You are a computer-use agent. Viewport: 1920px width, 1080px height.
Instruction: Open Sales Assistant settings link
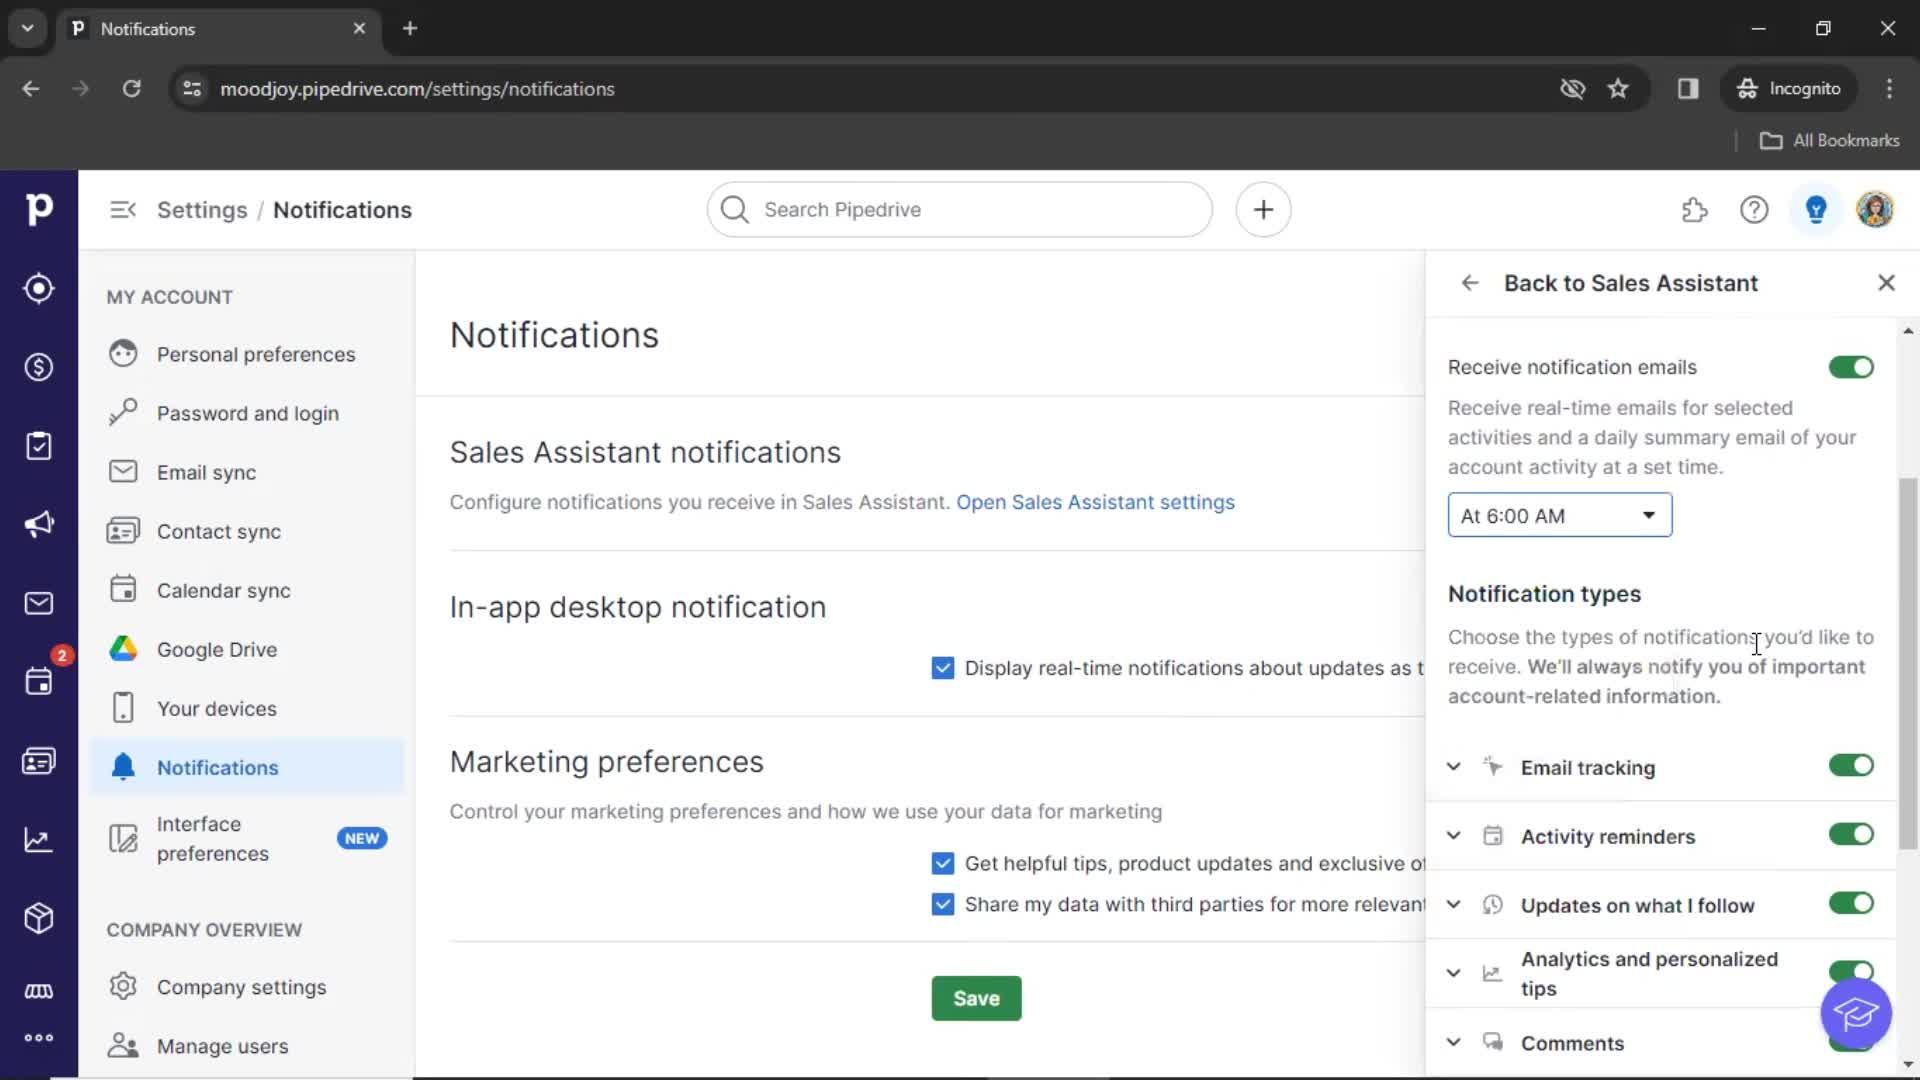click(1095, 502)
